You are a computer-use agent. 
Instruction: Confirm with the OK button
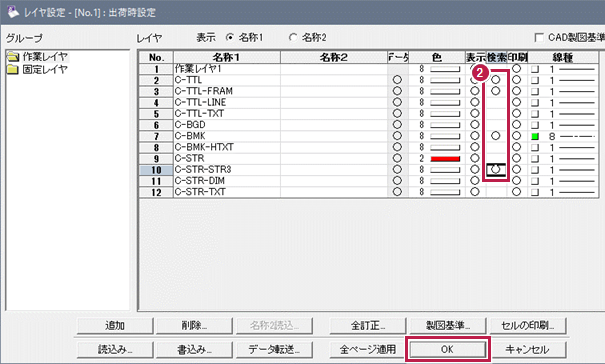tap(448, 350)
